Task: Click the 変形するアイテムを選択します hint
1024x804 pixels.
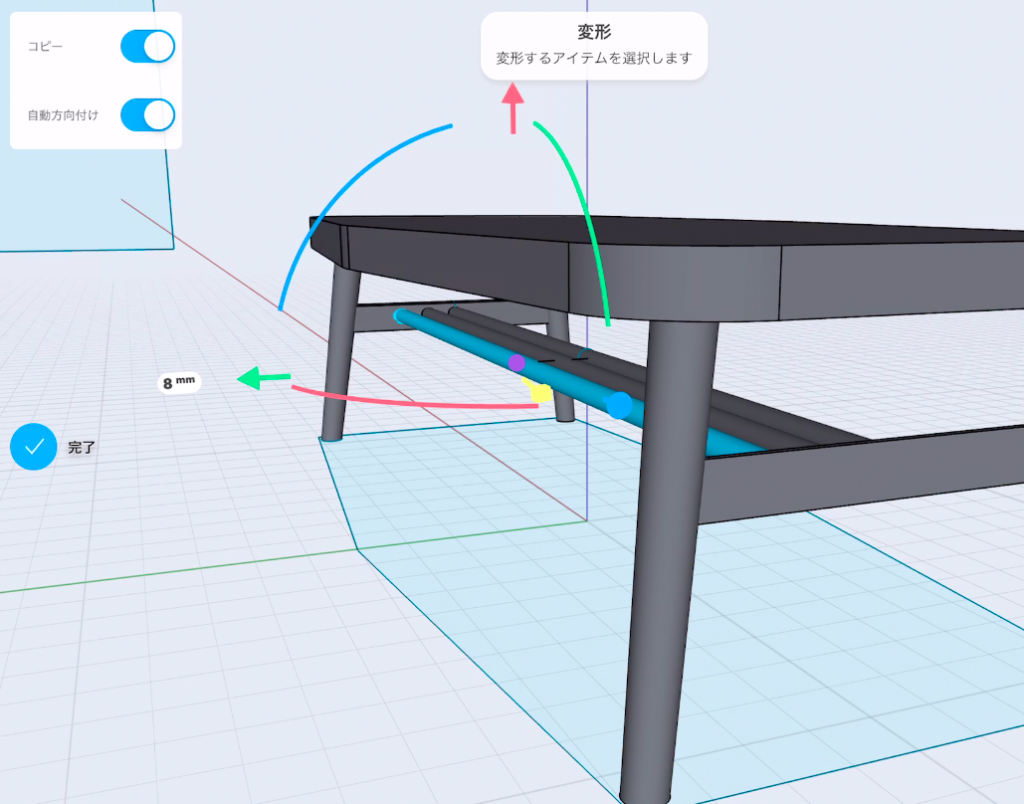Action: click(594, 58)
